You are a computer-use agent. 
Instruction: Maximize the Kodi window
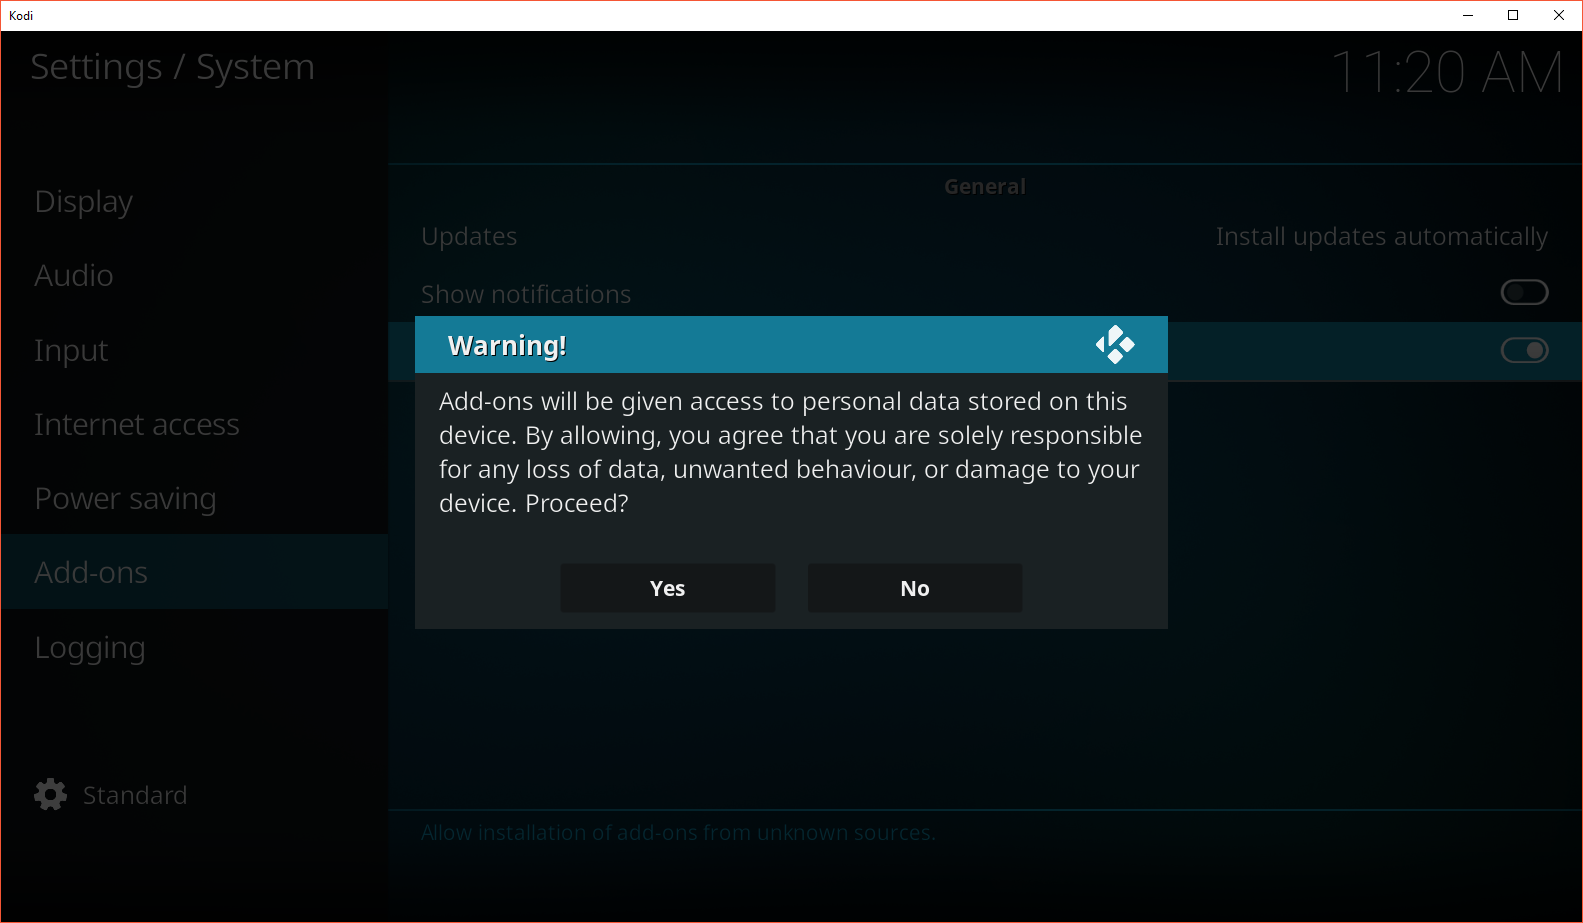click(x=1513, y=15)
